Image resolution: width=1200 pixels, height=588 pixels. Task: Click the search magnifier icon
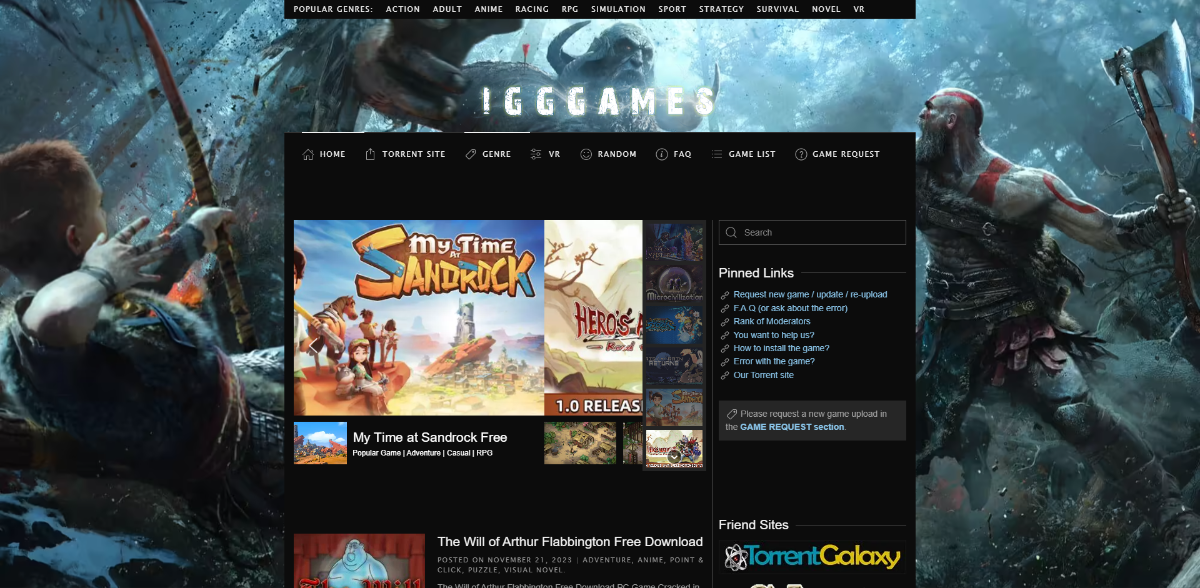tap(732, 233)
